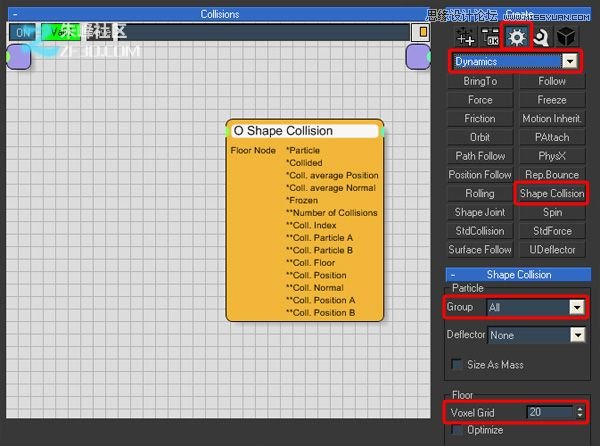This screenshot has width=600, height=446.
Task: Click the Friction operator button
Action: pos(480,119)
